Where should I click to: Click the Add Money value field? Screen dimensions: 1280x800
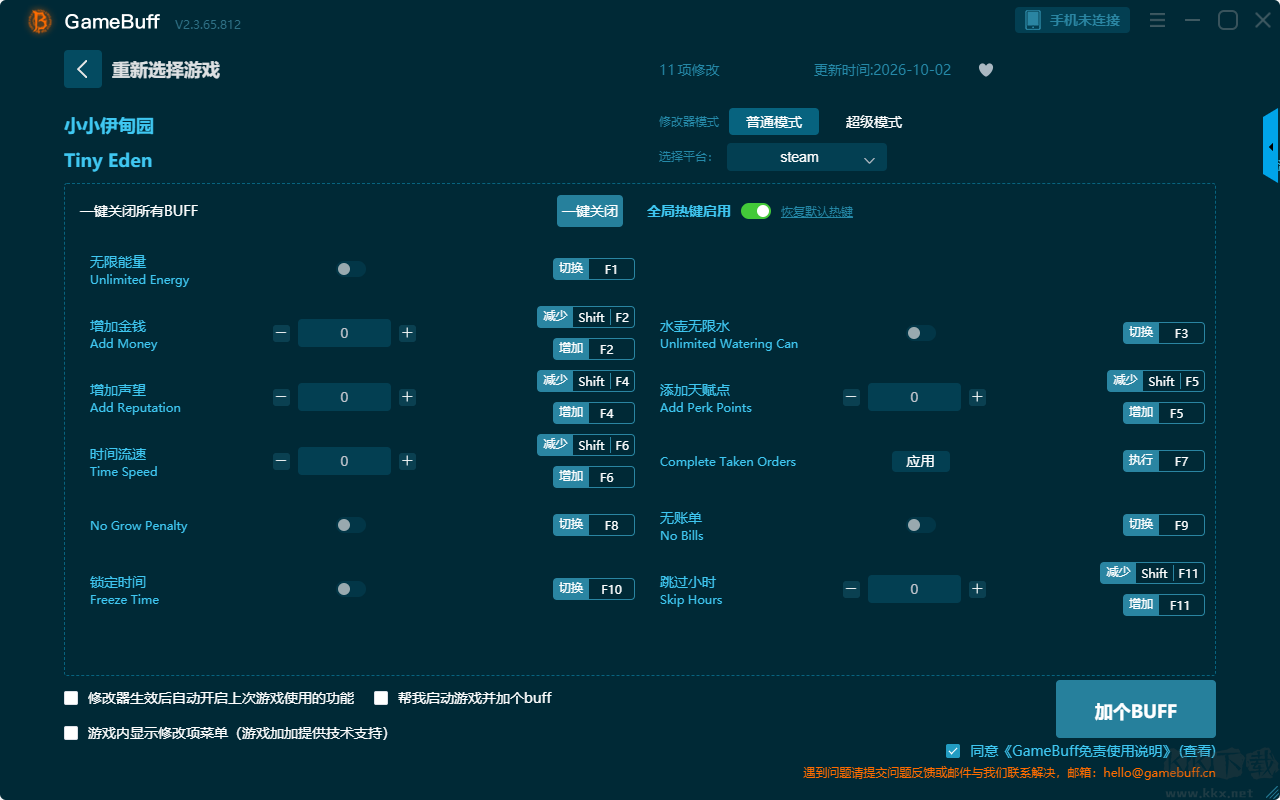point(344,333)
